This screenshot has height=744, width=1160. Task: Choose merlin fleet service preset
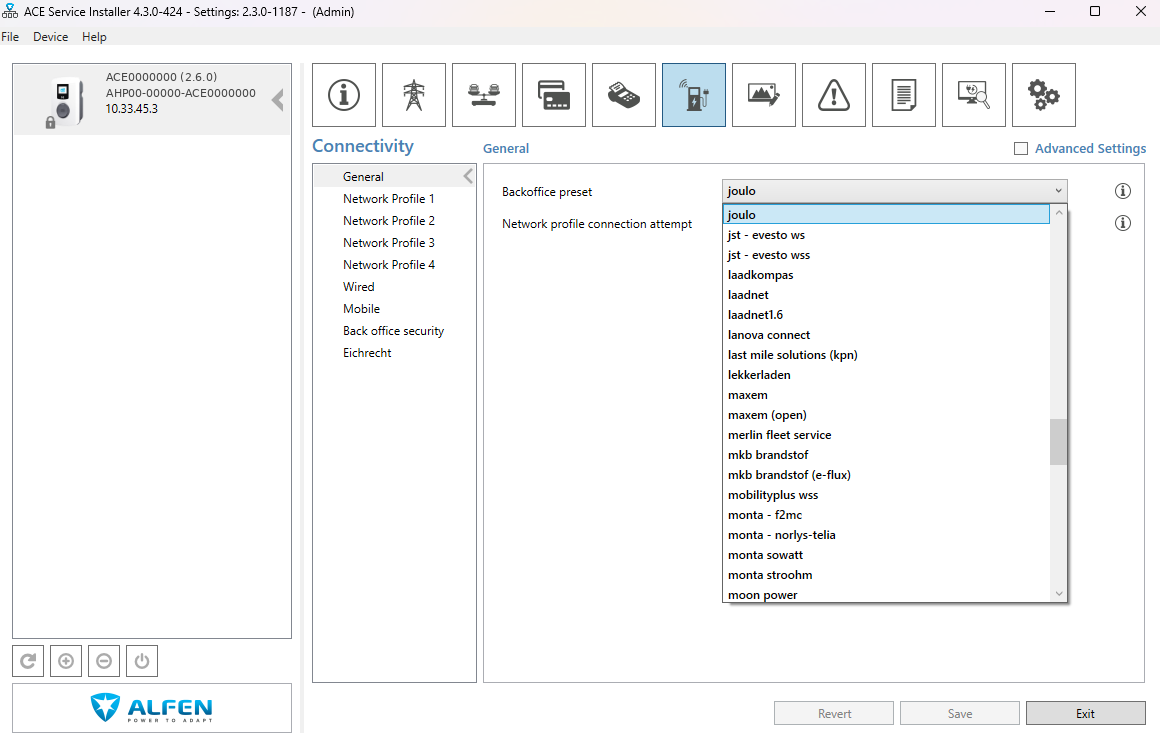click(x=886, y=434)
